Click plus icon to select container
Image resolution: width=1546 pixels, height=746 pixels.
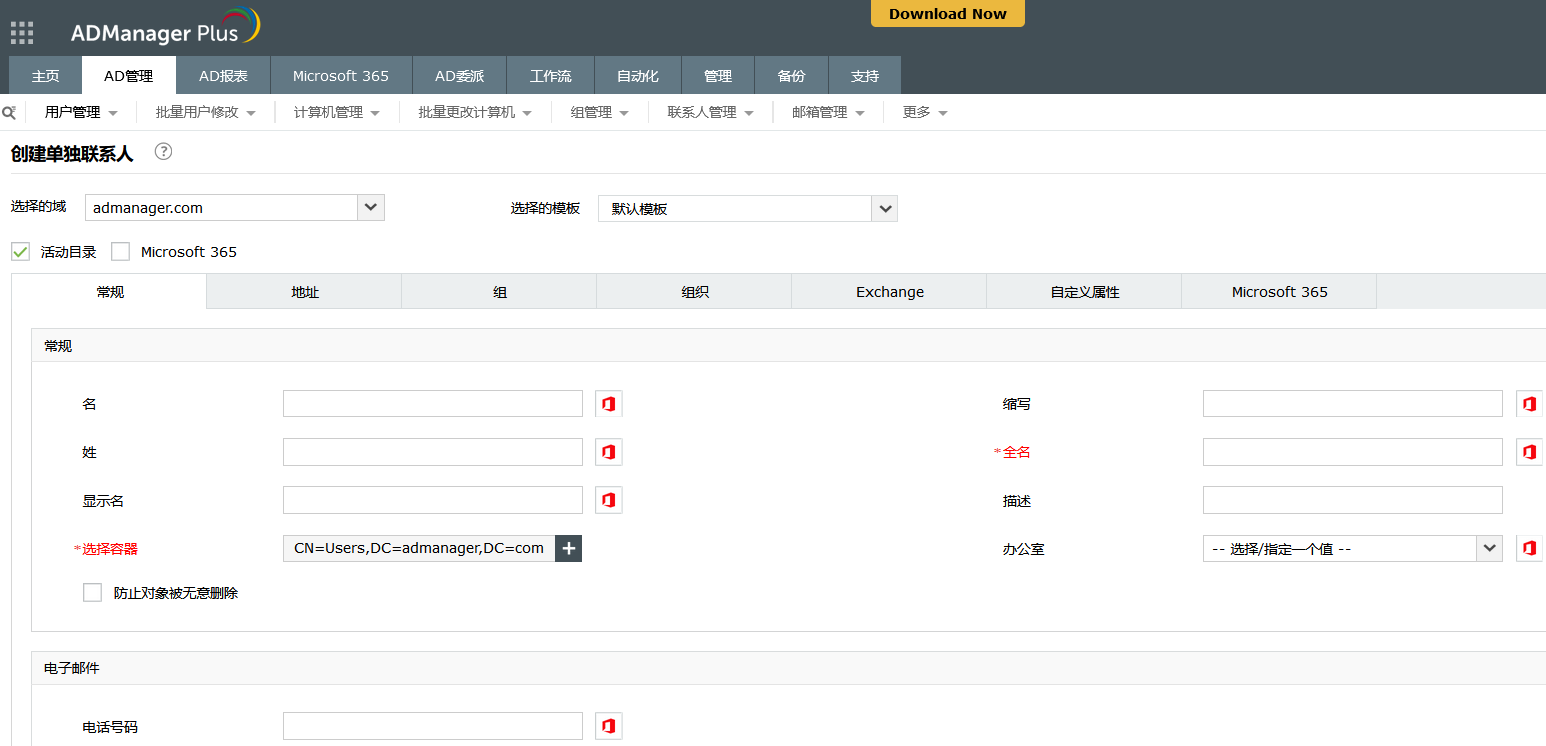568,548
